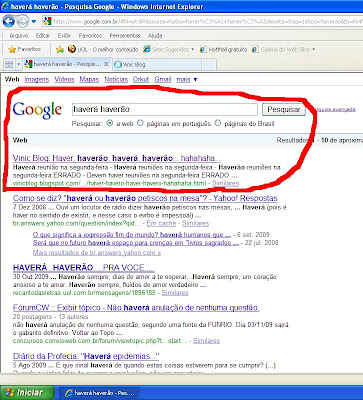Click the browser Back arrow button

pos(9,21)
